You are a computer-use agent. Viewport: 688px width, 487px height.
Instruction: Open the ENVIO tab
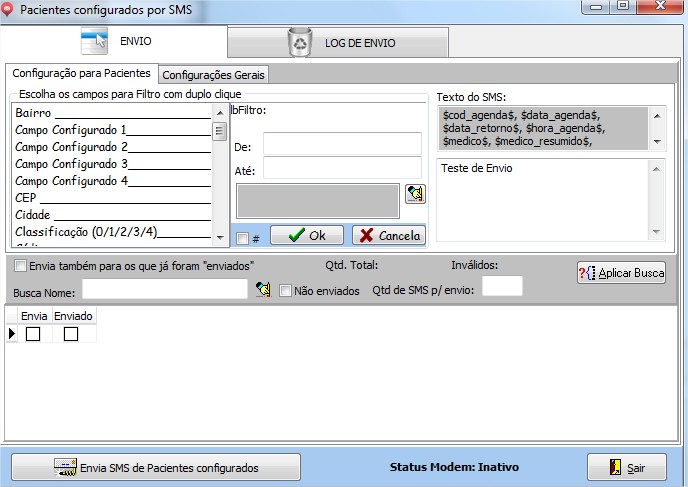(115, 43)
